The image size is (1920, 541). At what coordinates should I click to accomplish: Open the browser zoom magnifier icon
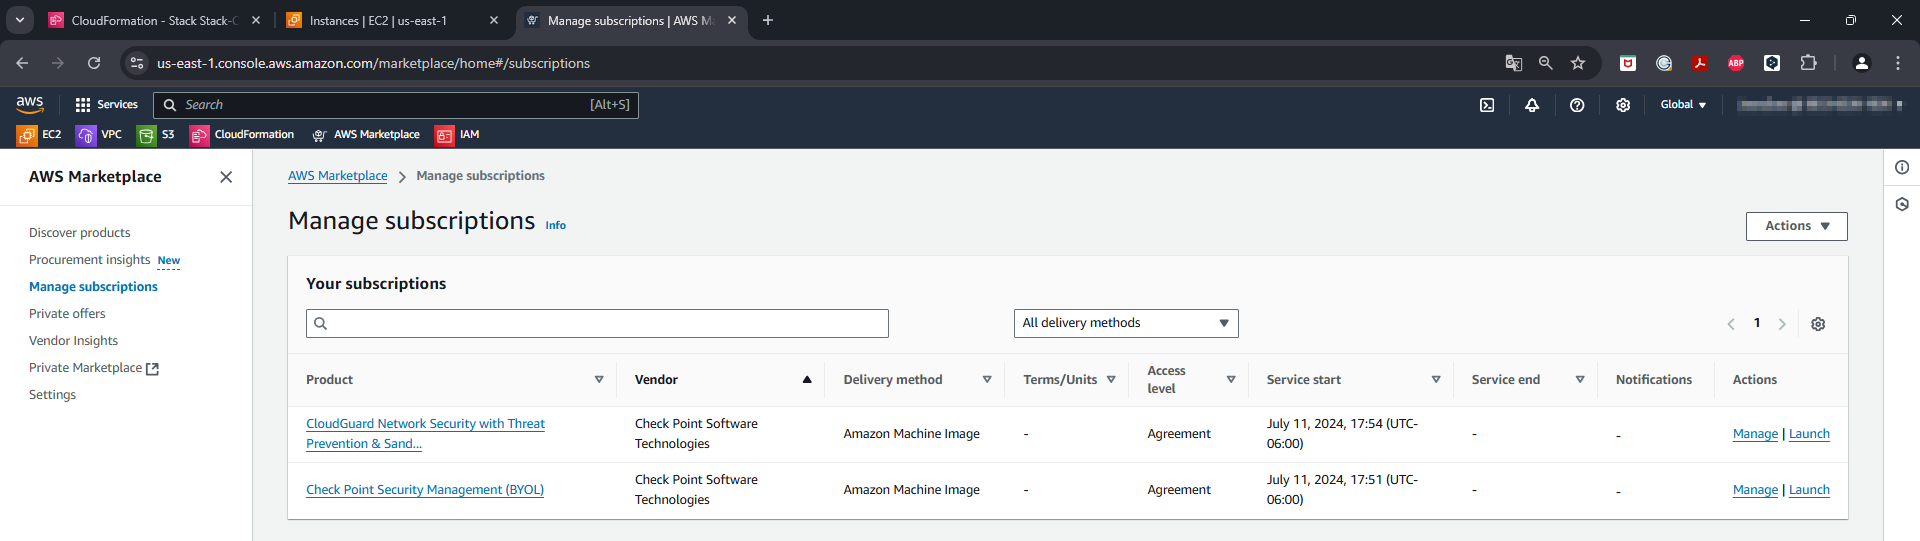point(1546,63)
